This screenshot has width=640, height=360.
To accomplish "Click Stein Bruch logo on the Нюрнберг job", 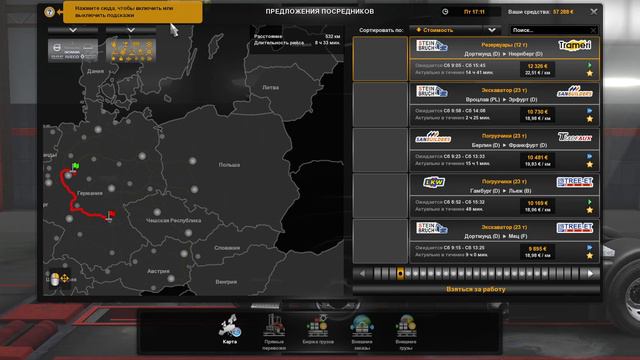I will 432,46.
